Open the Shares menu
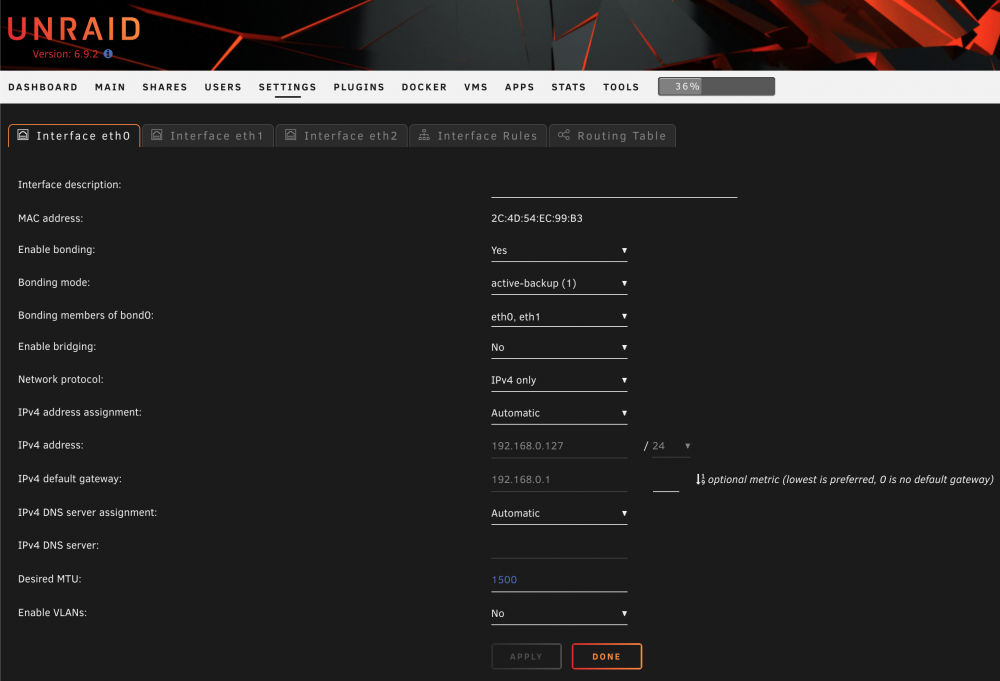The height and width of the screenshot is (681, 1000). (165, 87)
